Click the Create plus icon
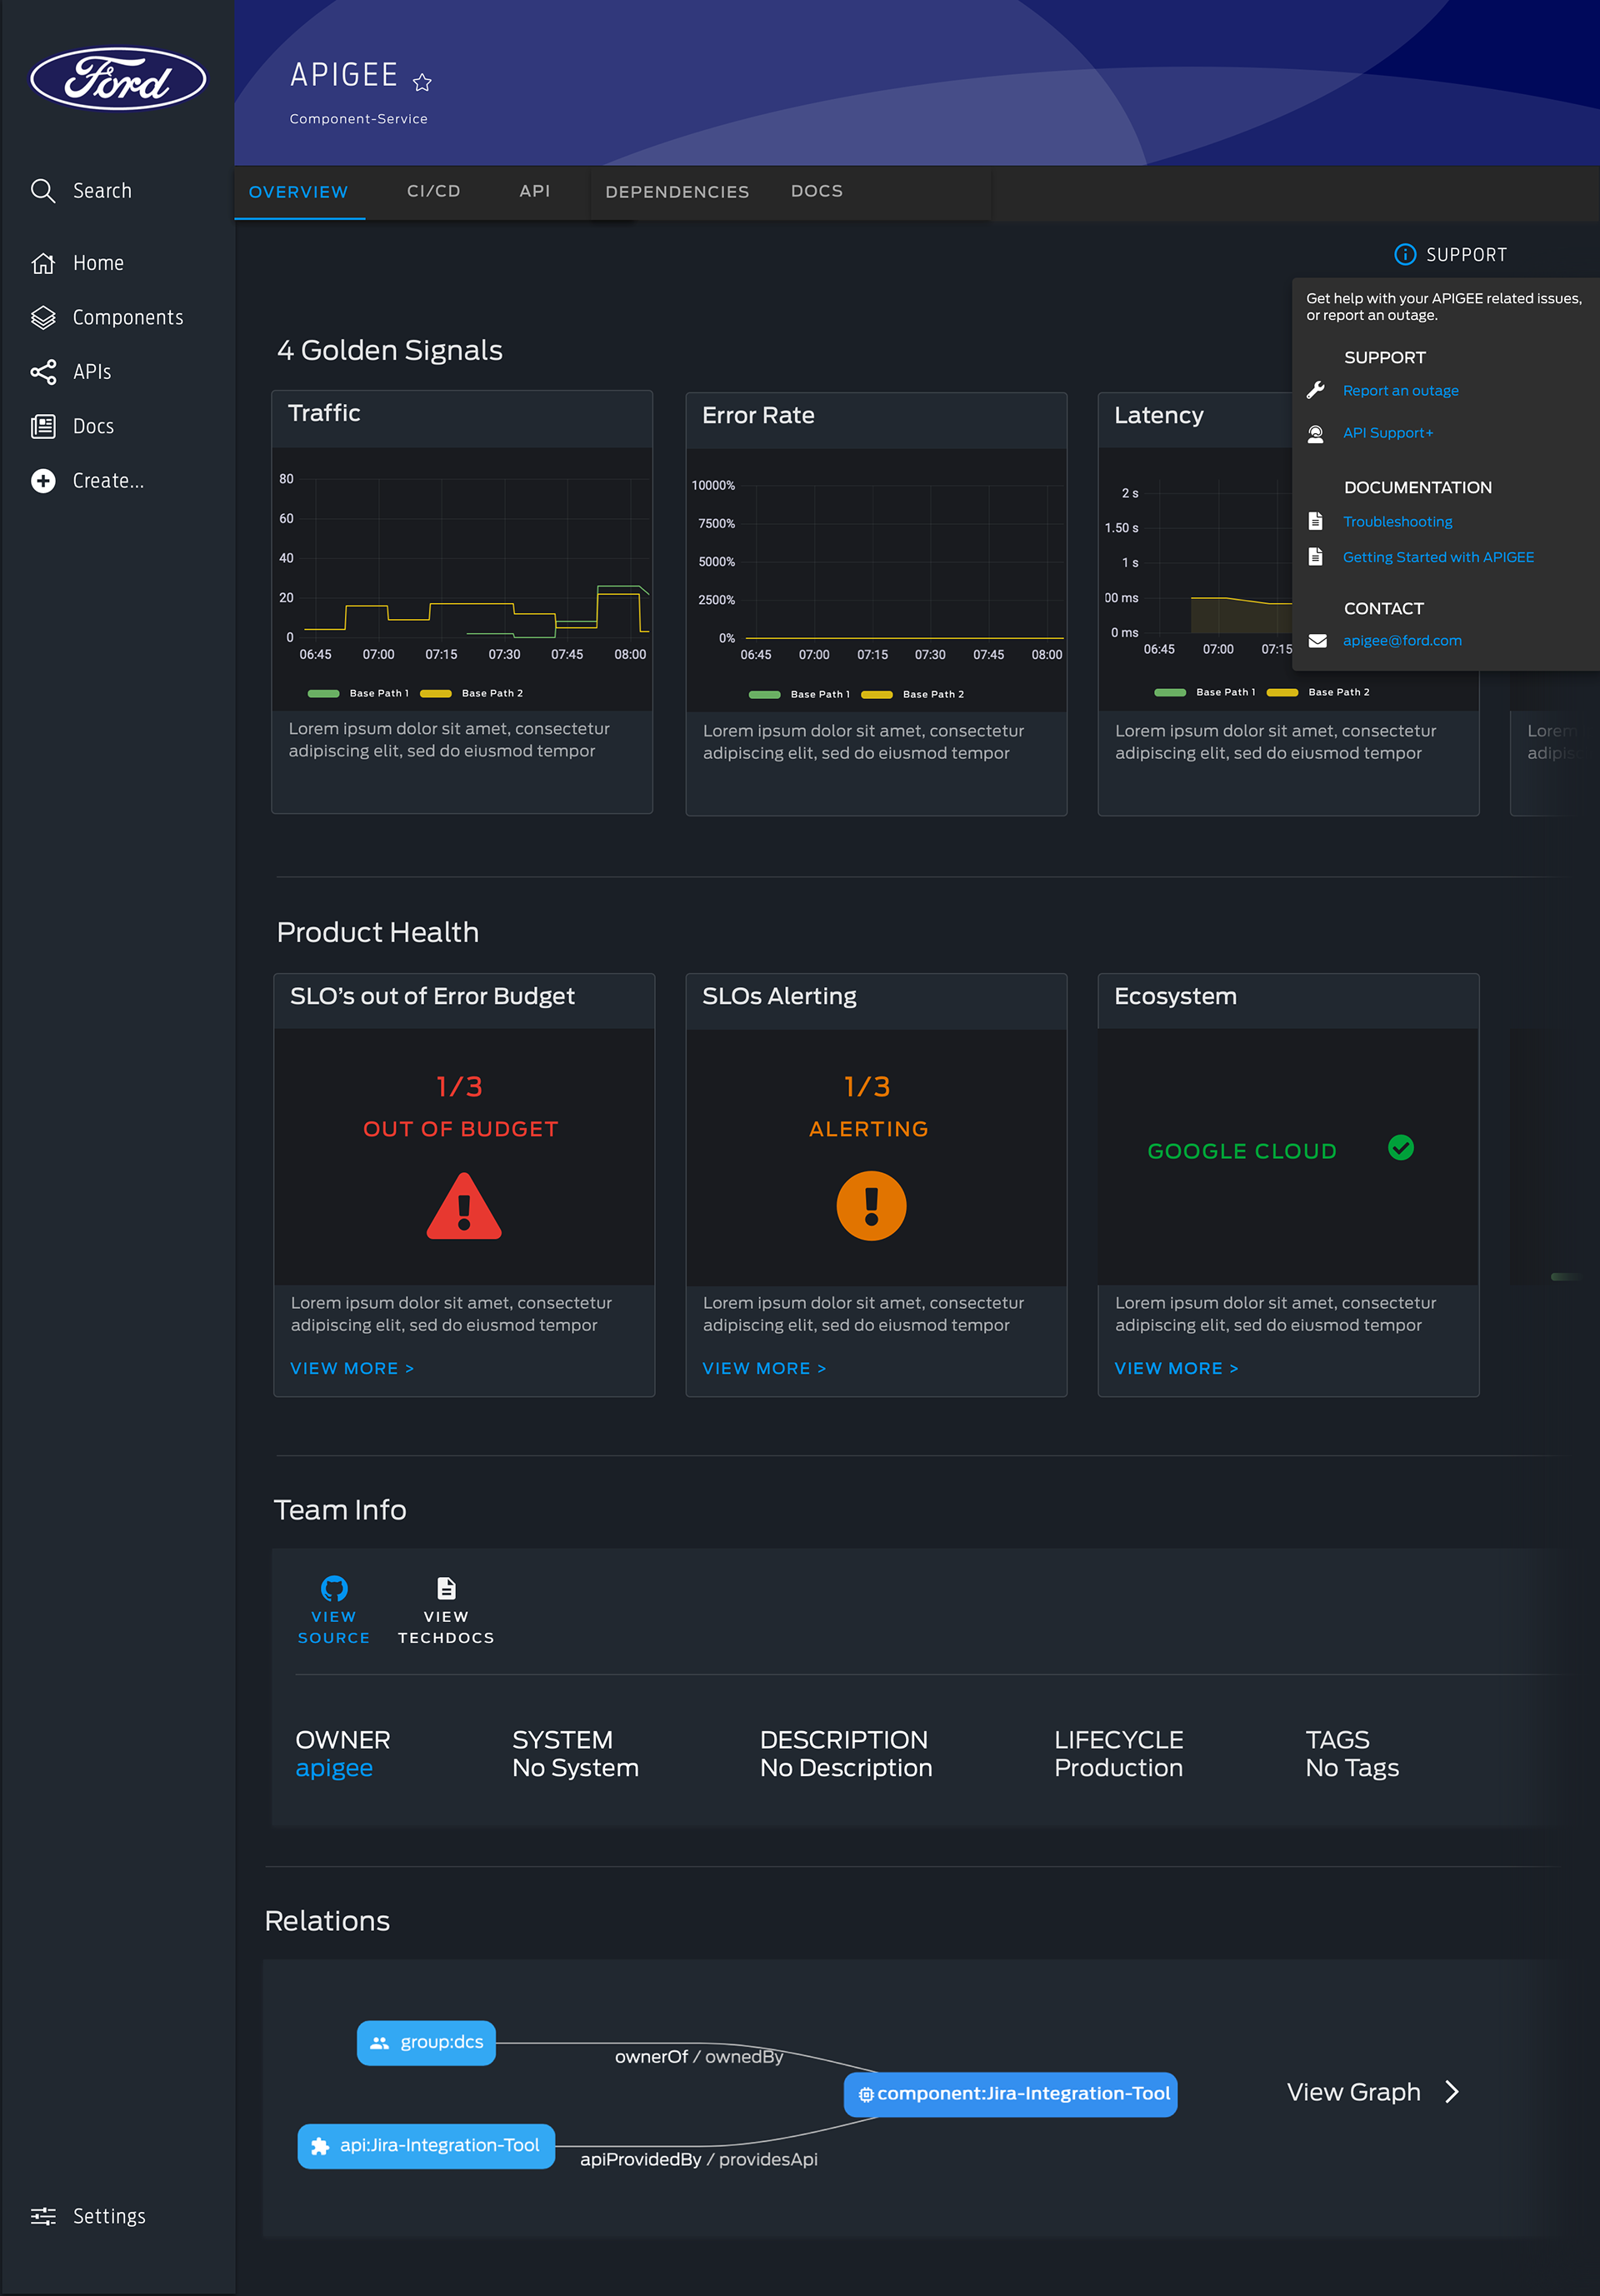The width and height of the screenshot is (1600, 2296). pos(43,481)
